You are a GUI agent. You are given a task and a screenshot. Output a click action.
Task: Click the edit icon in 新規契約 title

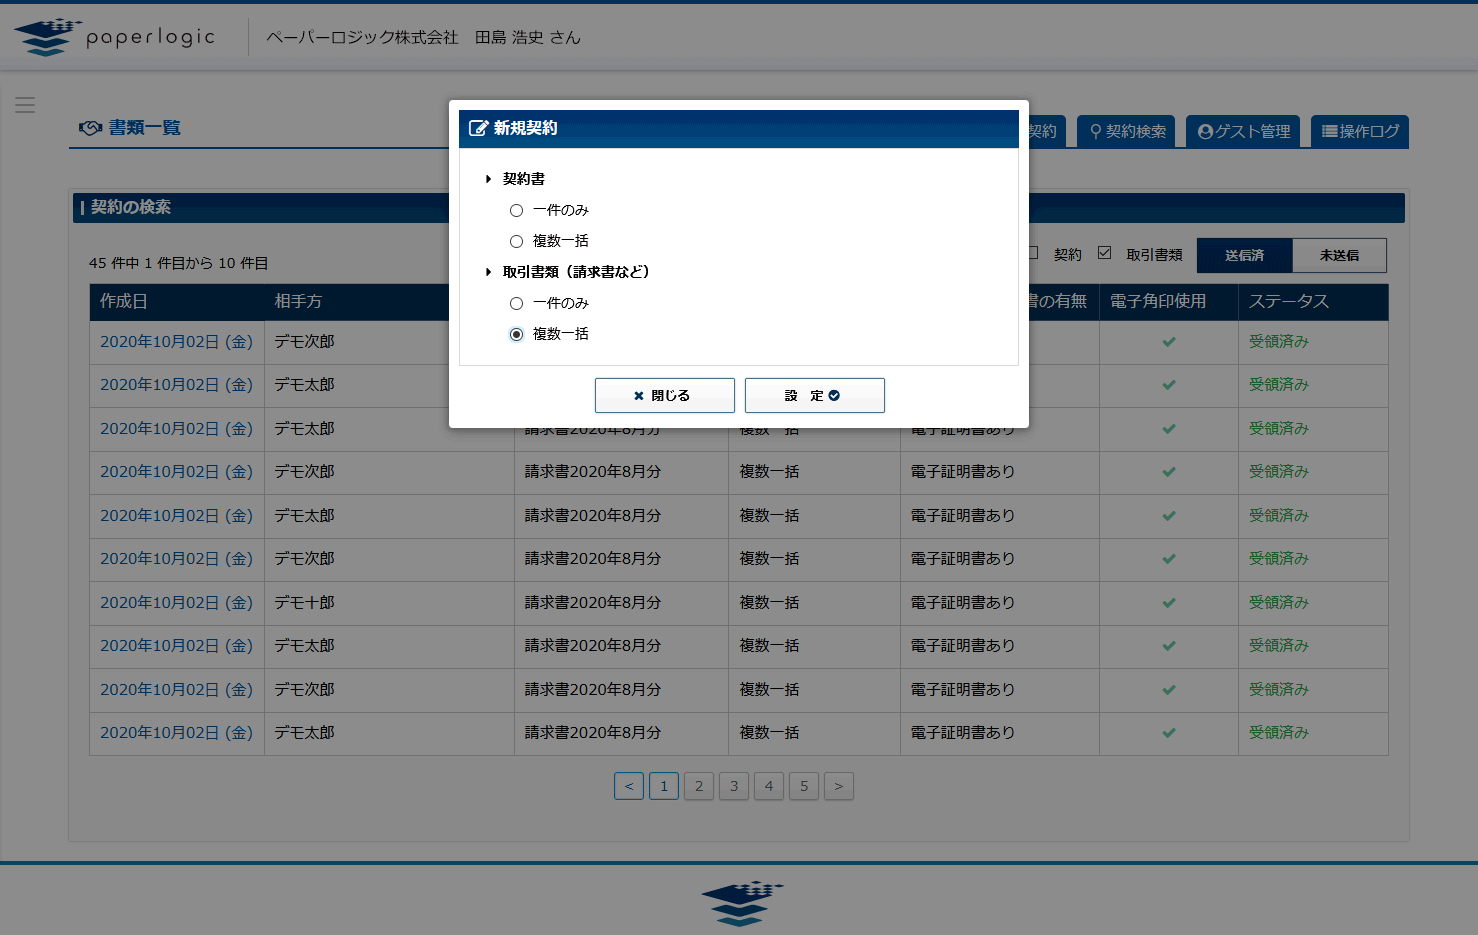478,128
